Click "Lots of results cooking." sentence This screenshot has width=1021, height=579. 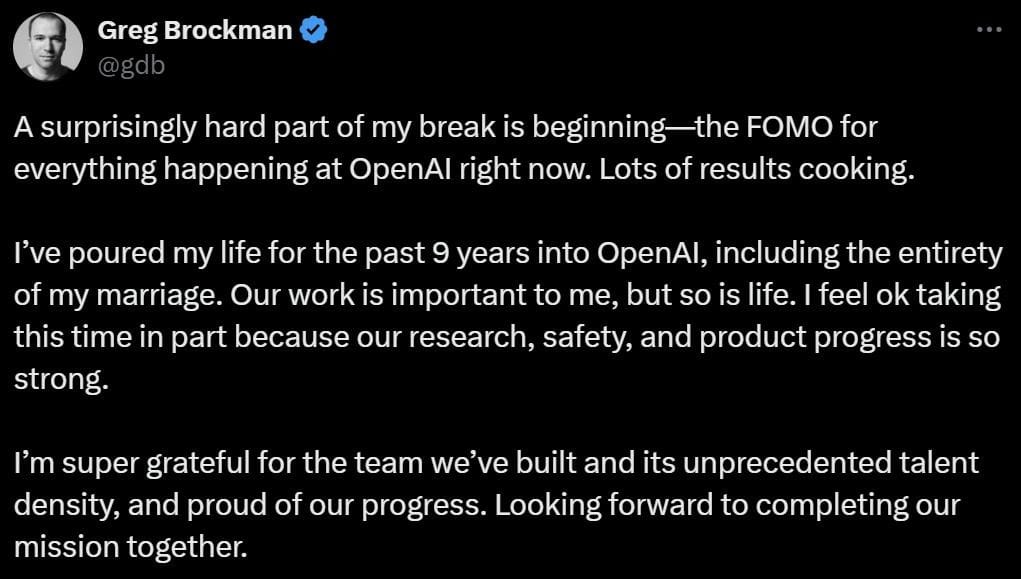757,170
